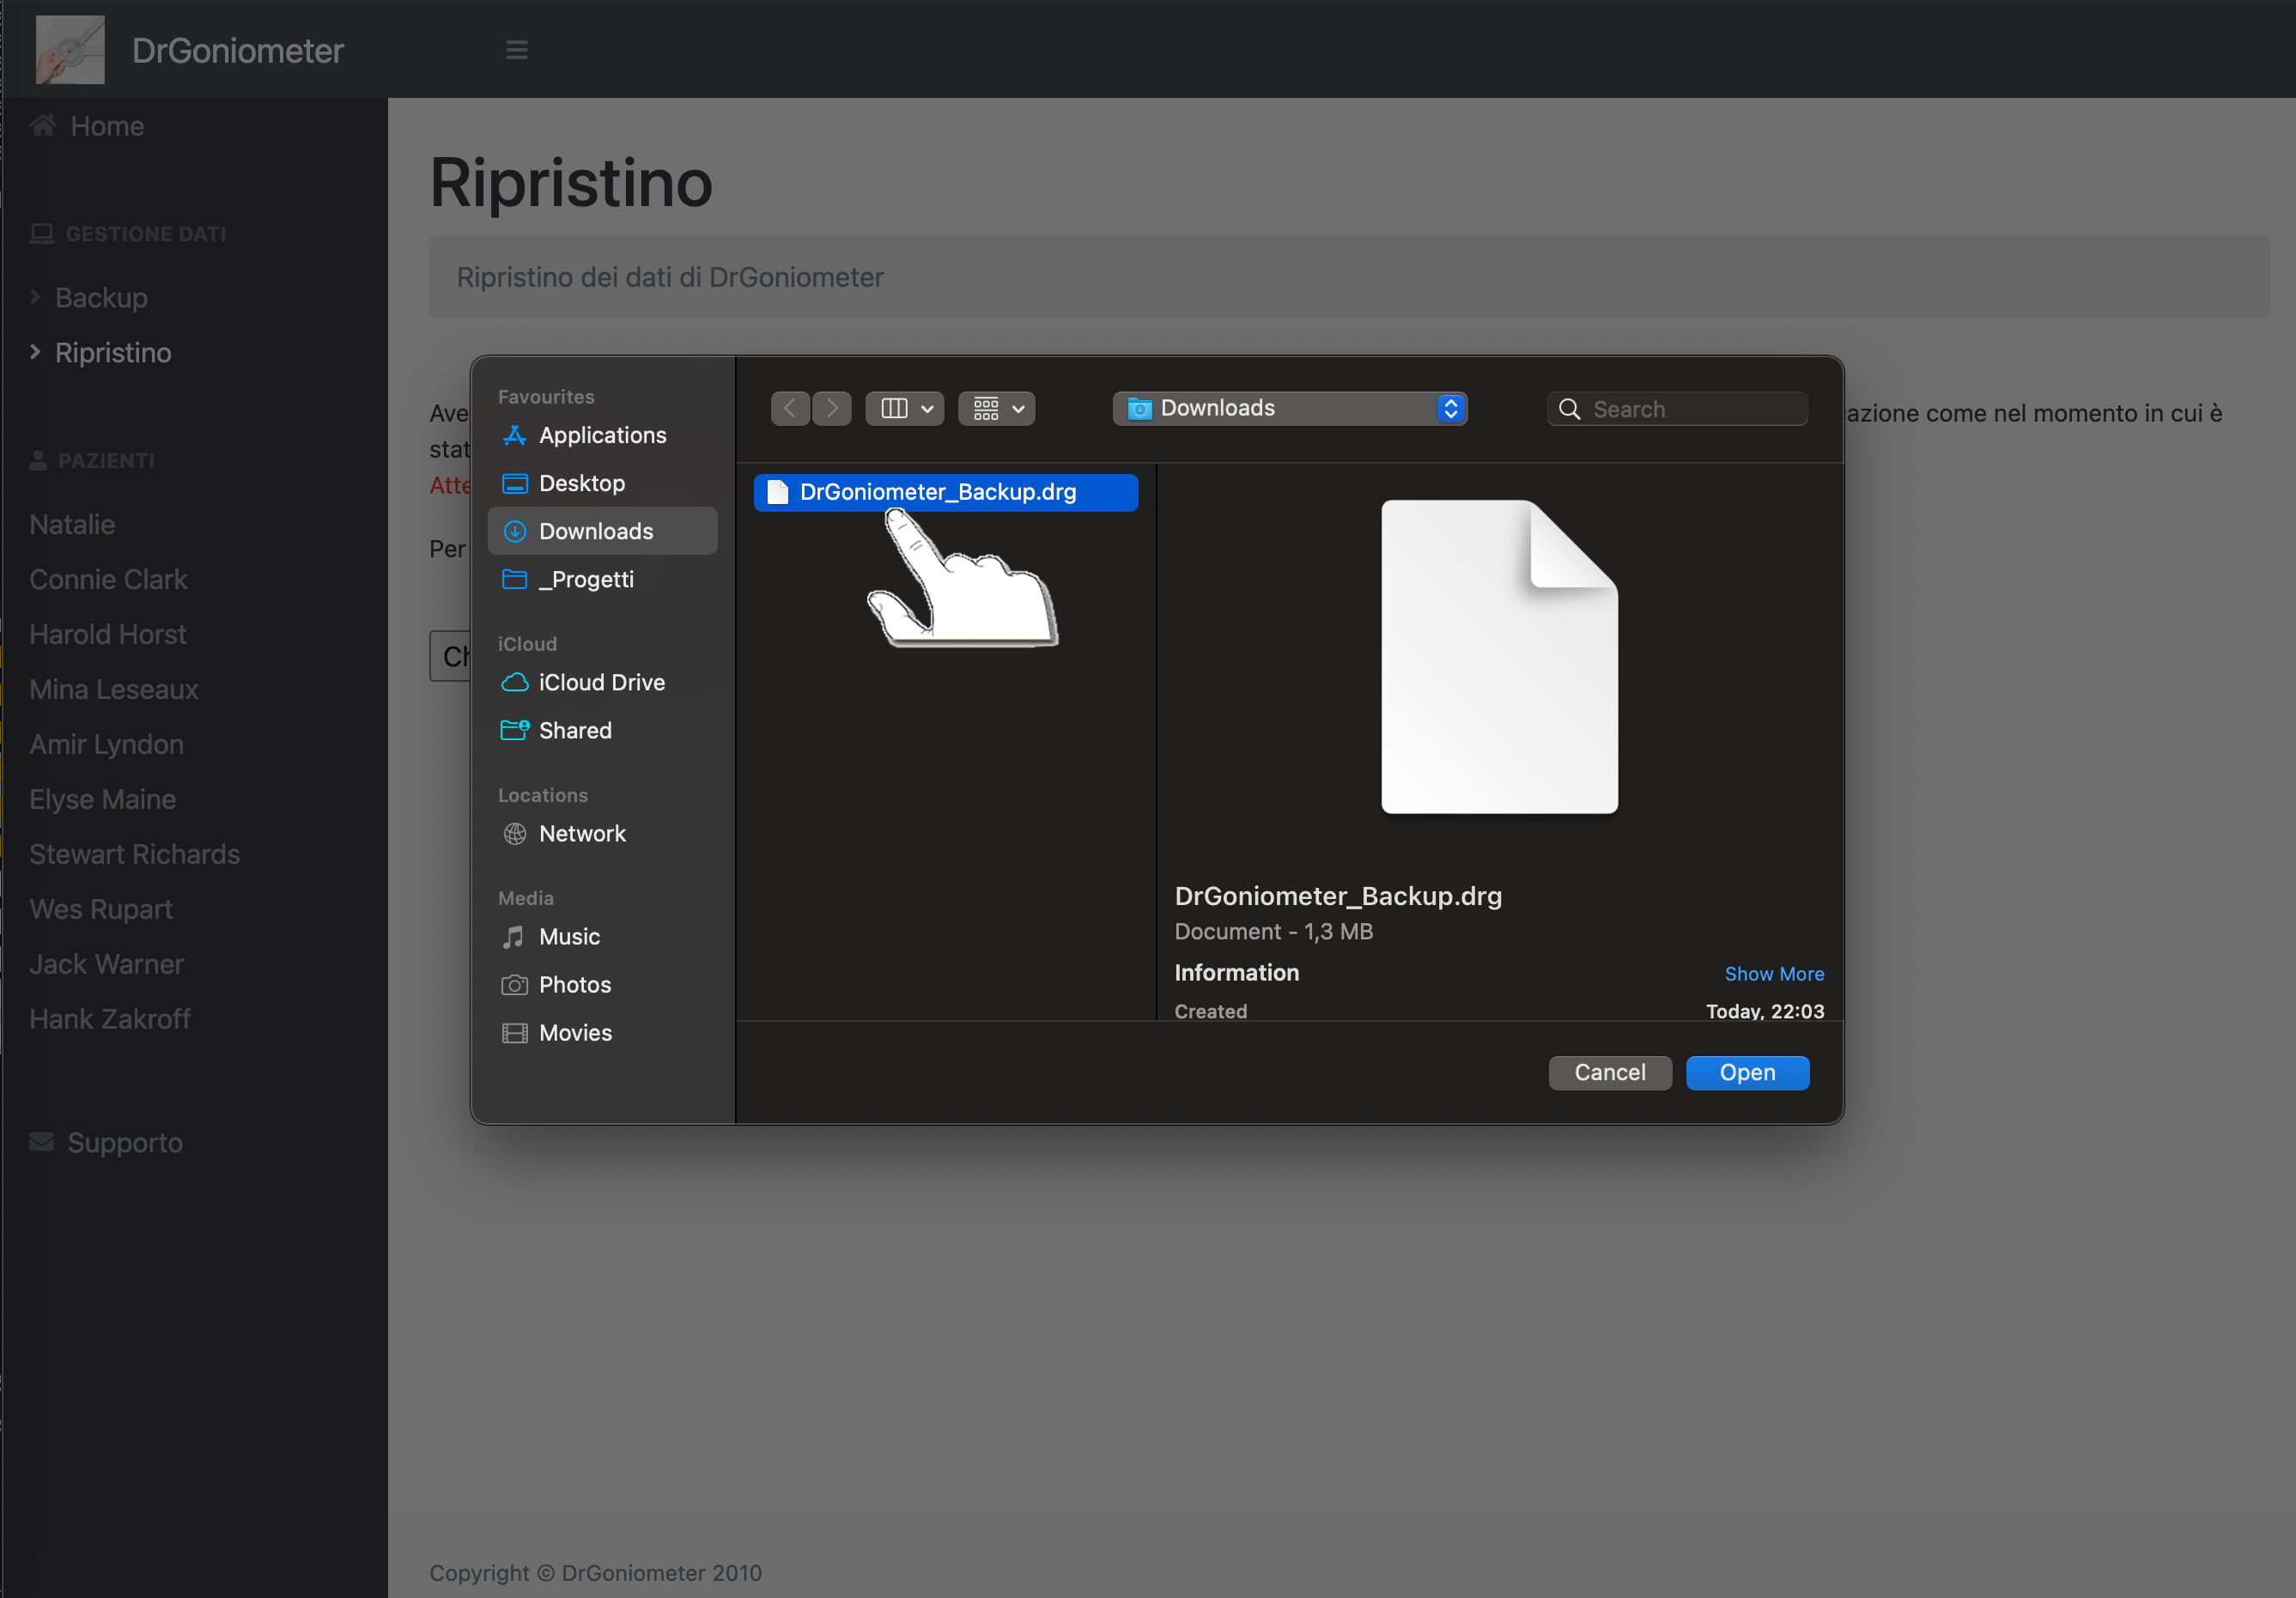Click the forward arrow in file dialog

coord(832,408)
